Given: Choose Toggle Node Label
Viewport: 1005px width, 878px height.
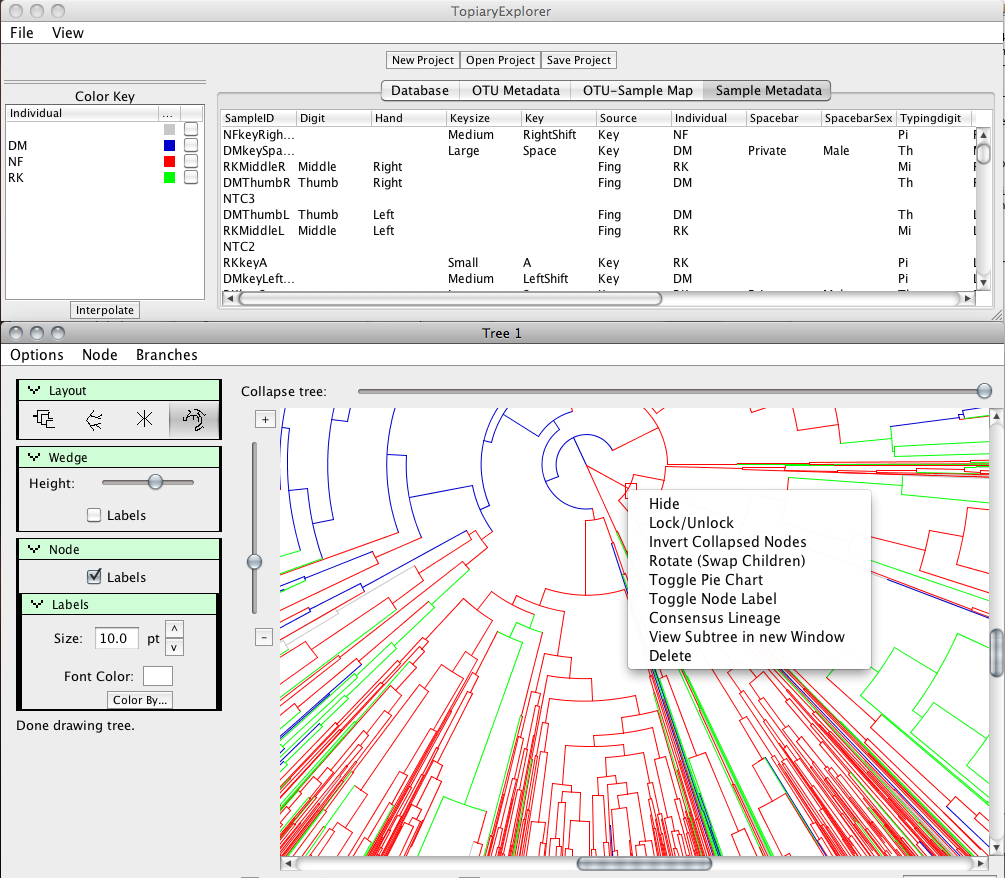Looking at the screenshot, I should click(x=749, y=599).
